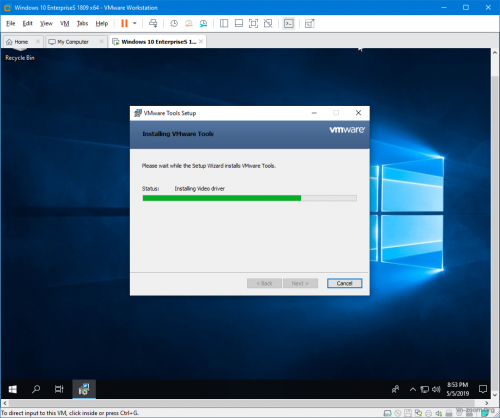500x418 pixels.
Task: Open the Tabs menu
Action: pyautogui.click(x=82, y=23)
